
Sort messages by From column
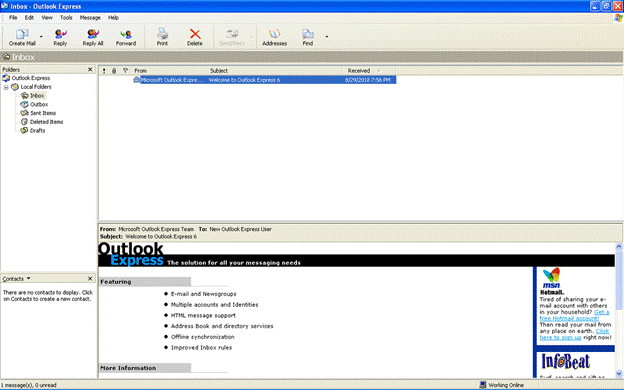(x=168, y=71)
